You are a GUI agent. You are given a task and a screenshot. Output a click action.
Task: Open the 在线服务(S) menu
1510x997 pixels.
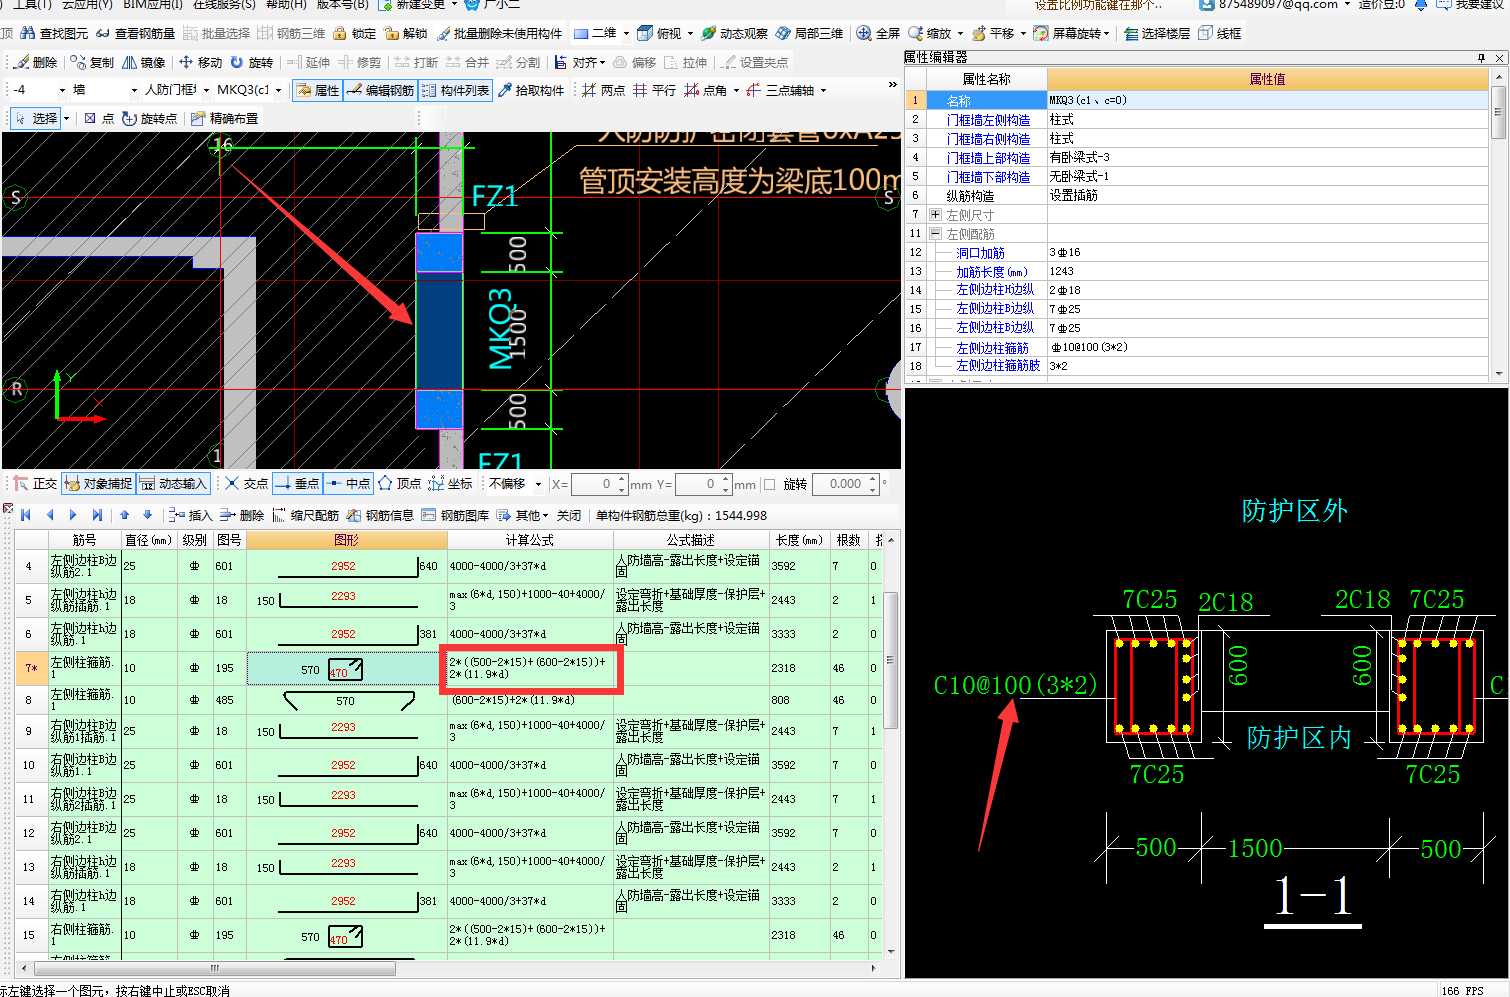tap(225, 5)
